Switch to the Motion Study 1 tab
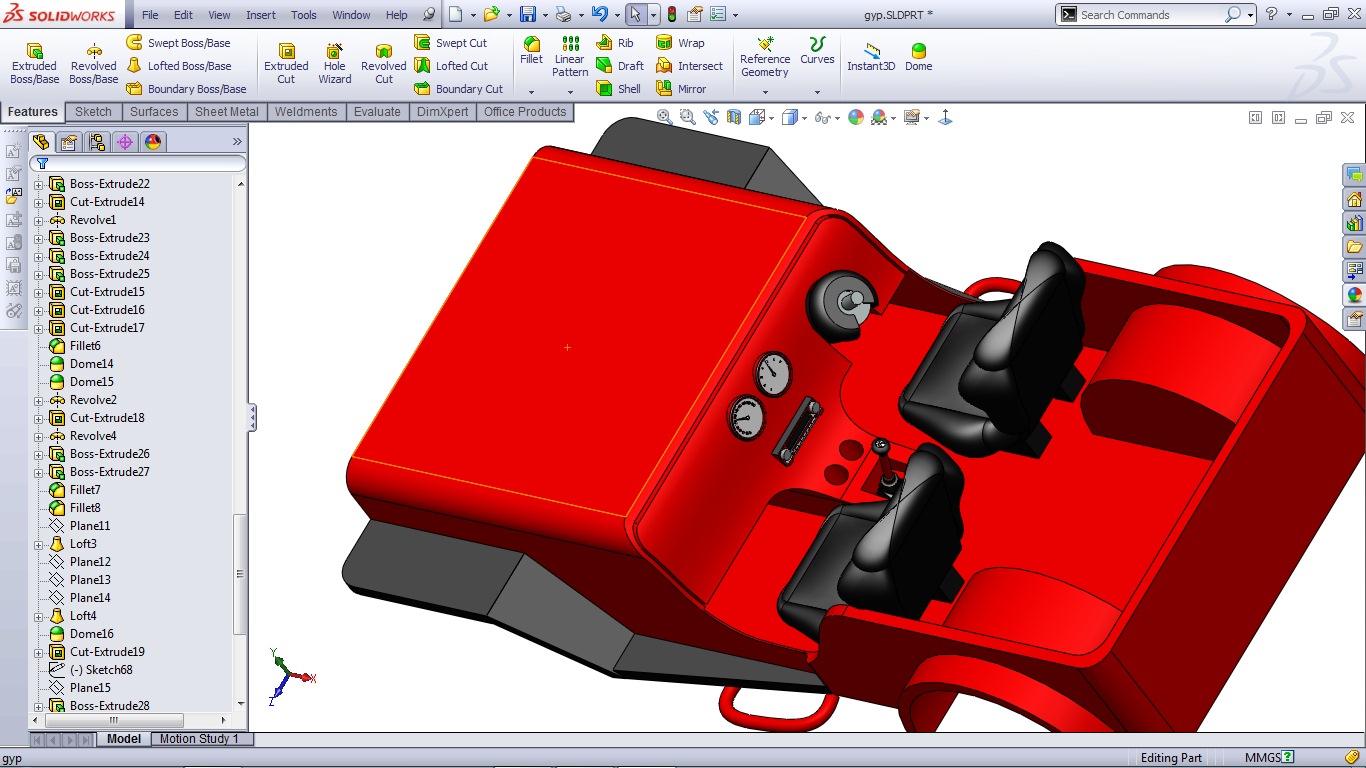1366x768 pixels. [199, 739]
